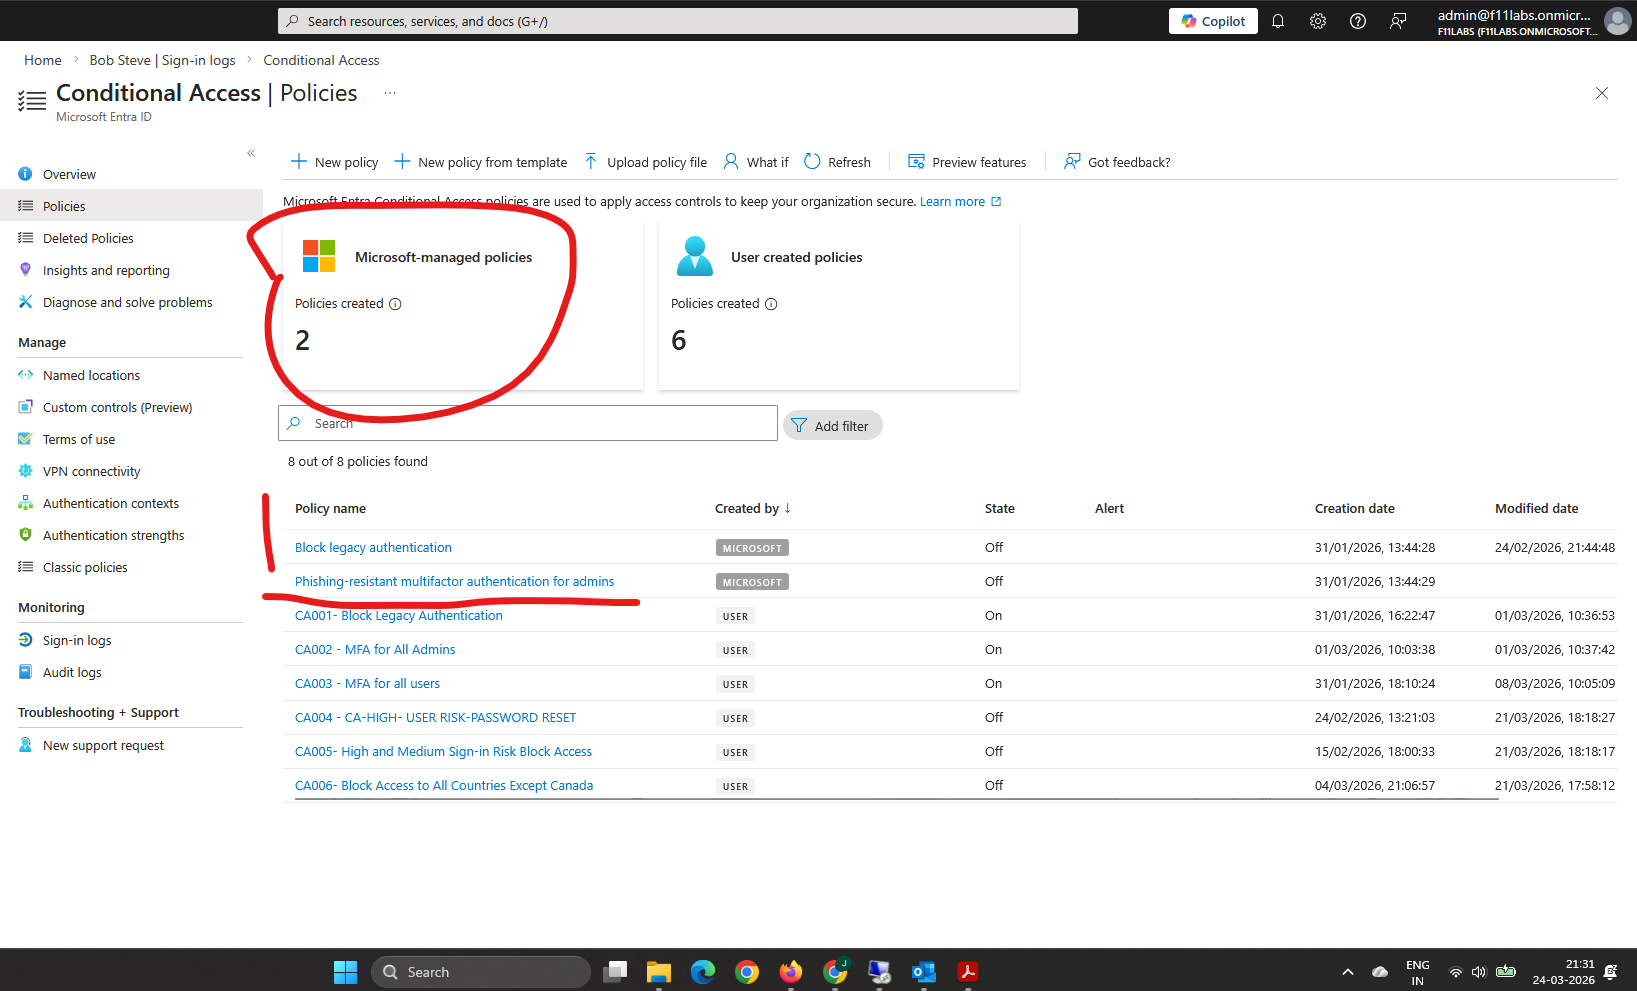
Task: Open CA002 - MFA for All Admins policy
Action: (x=375, y=650)
